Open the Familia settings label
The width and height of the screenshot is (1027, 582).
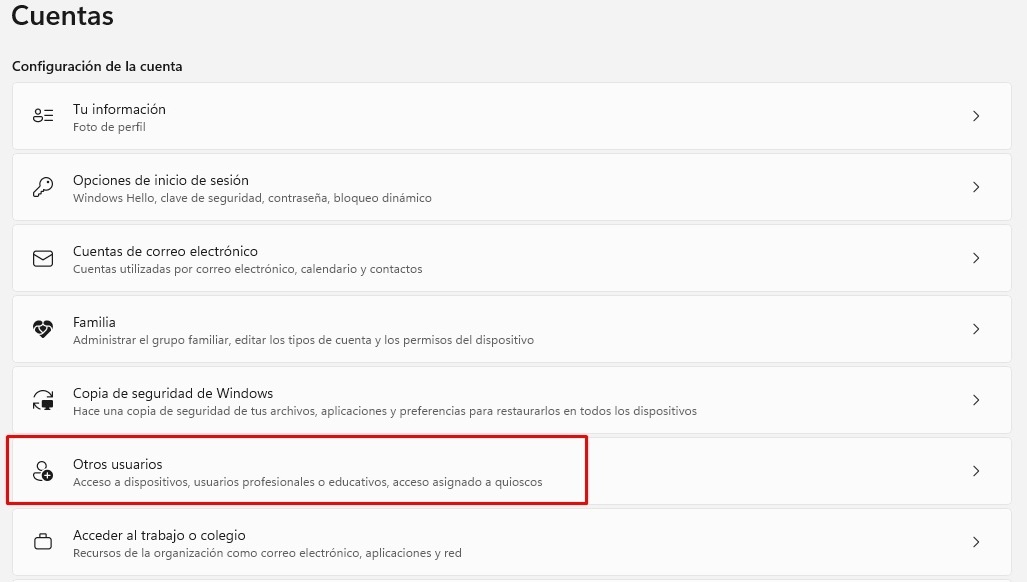click(x=94, y=322)
